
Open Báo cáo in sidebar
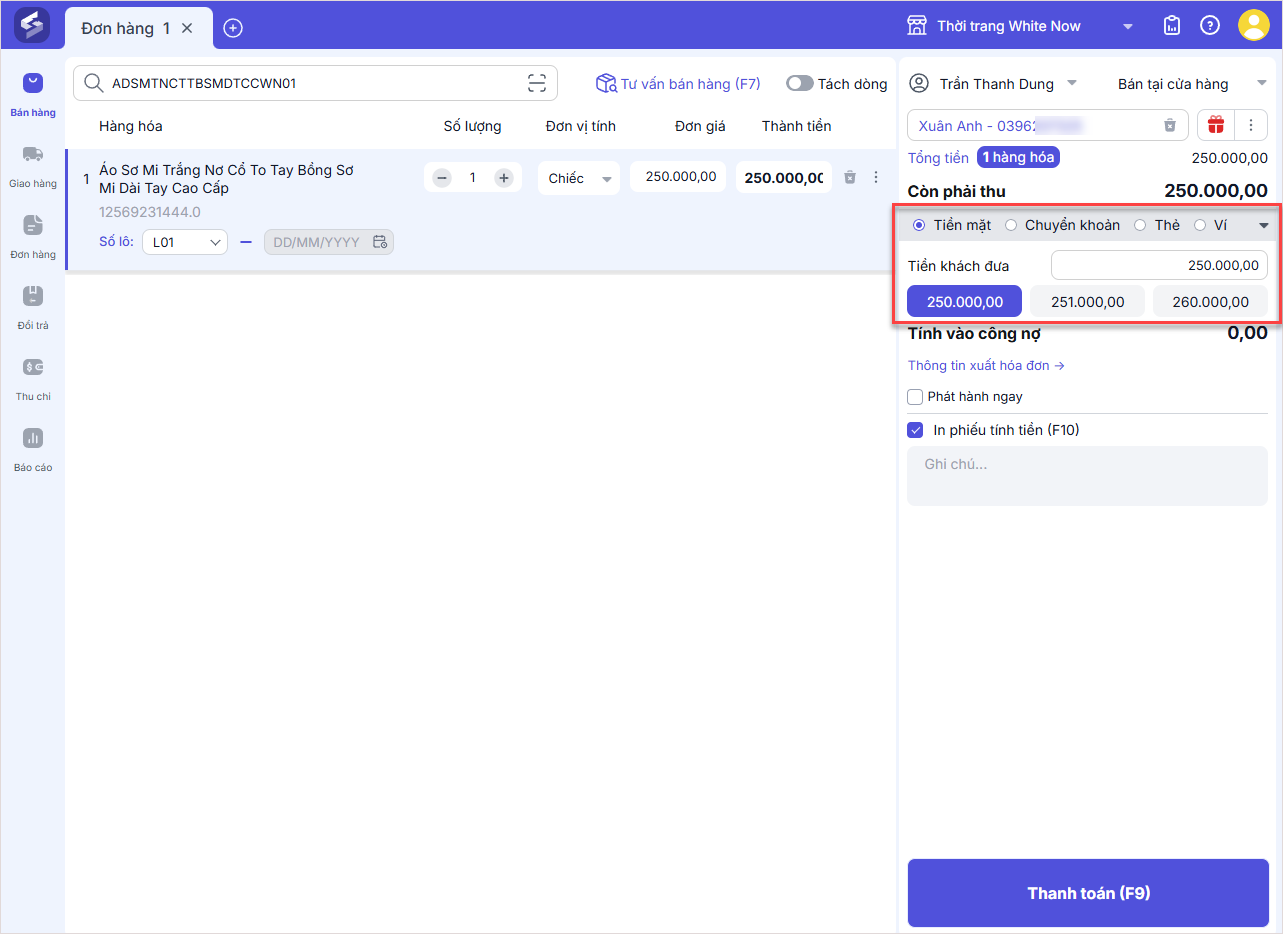click(33, 450)
